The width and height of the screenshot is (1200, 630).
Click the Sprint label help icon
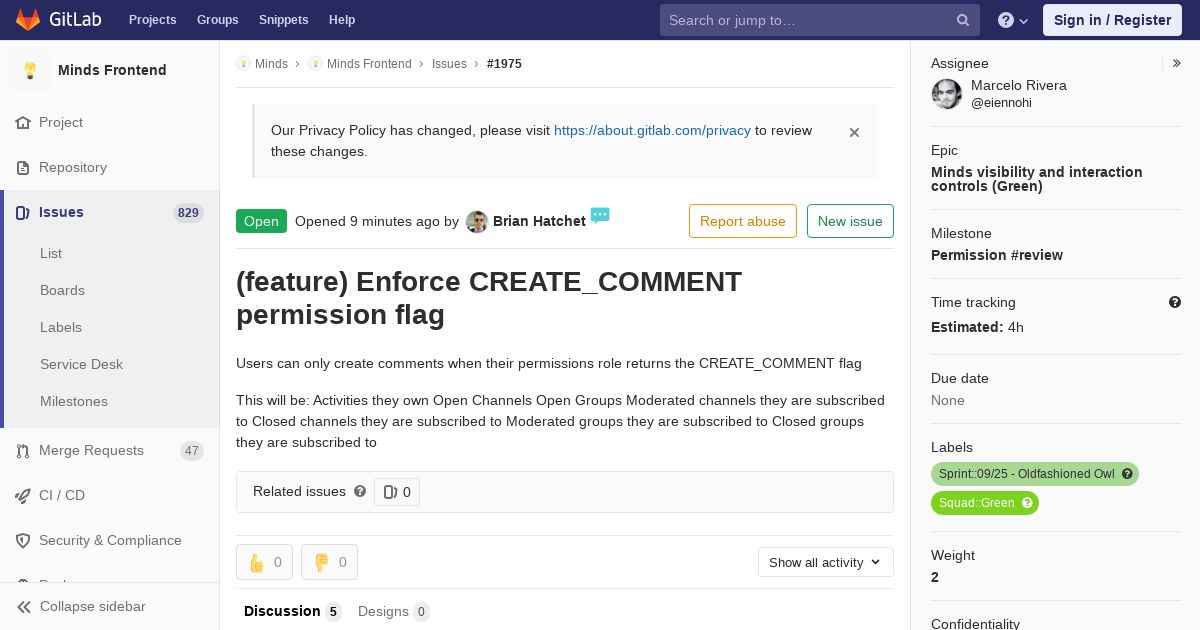(x=1127, y=474)
